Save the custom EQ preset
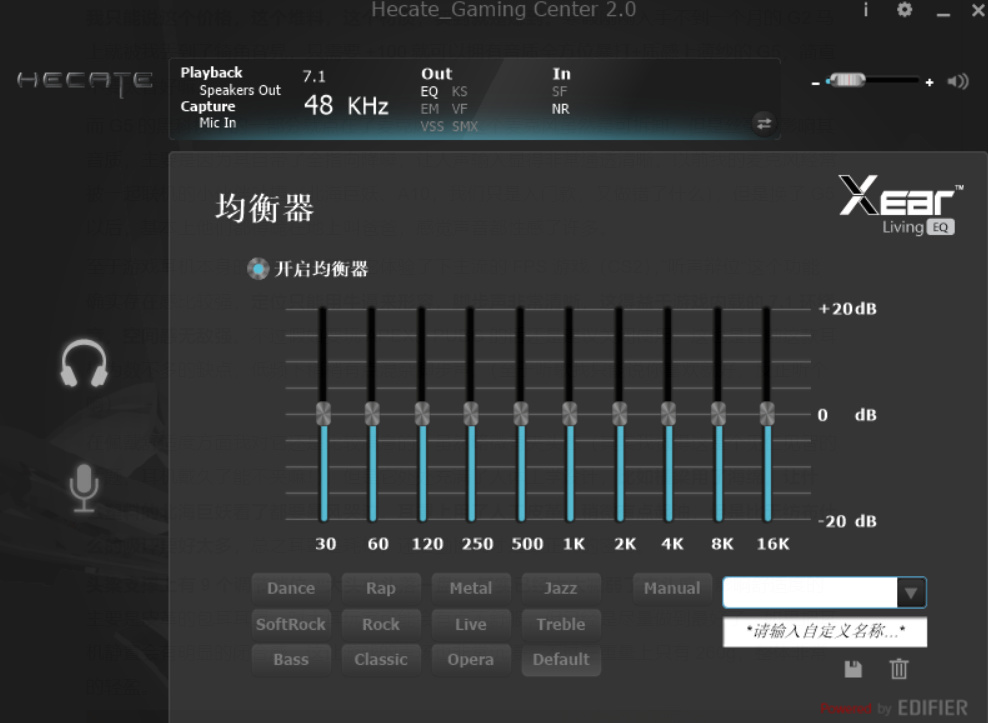The height and width of the screenshot is (723, 988). point(853,669)
